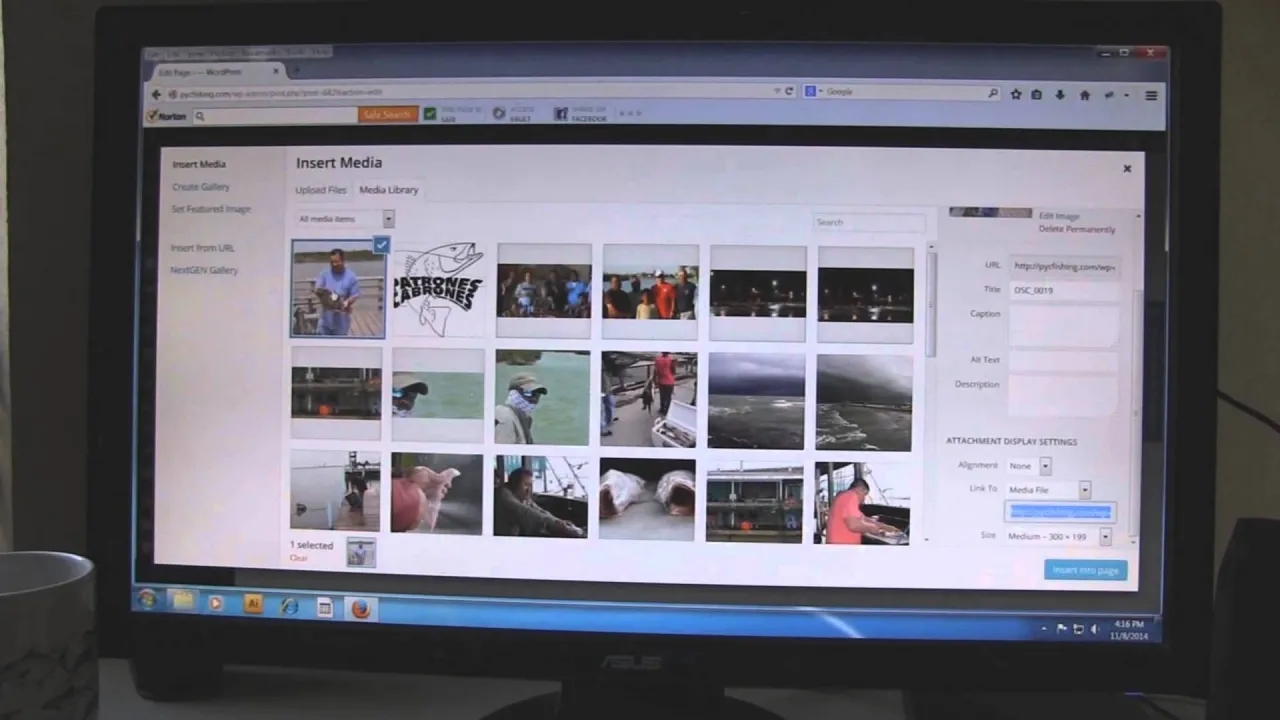This screenshot has width=1280, height=720.
Task: Click the highlighted link URL field
Action: (x=1060, y=512)
